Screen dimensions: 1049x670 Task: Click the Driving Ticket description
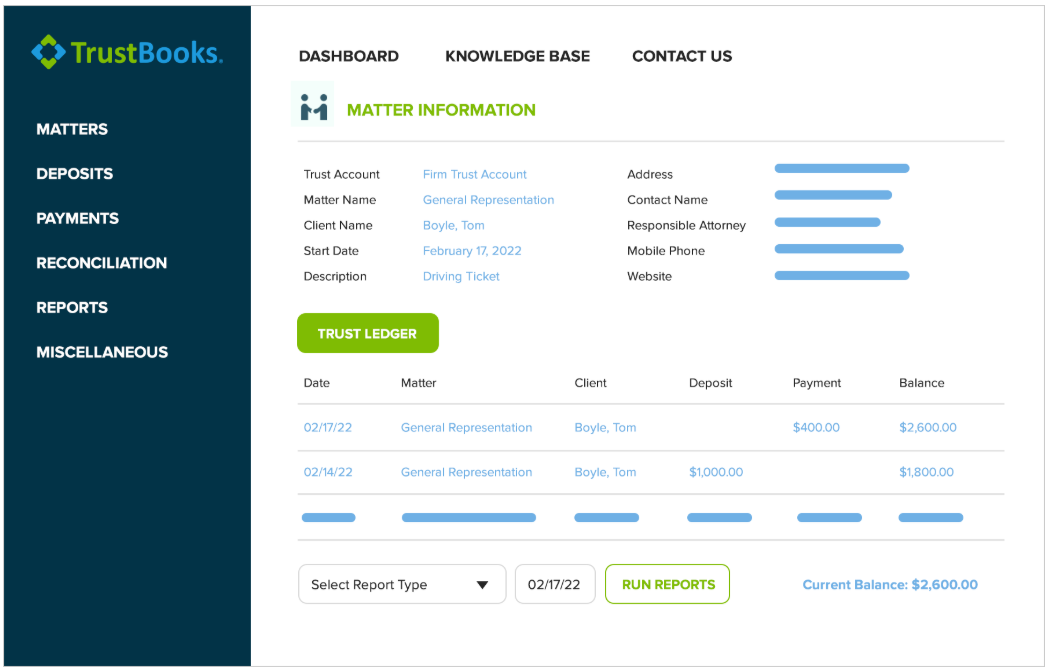pos(461,276)
